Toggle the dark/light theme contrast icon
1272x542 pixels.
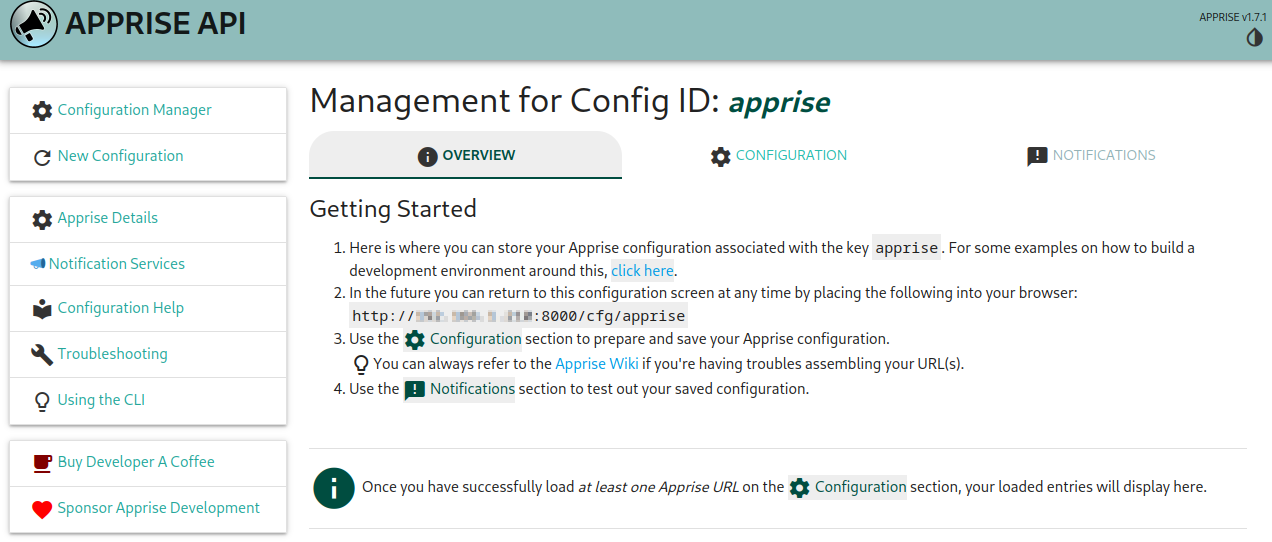click(1254, 37)
